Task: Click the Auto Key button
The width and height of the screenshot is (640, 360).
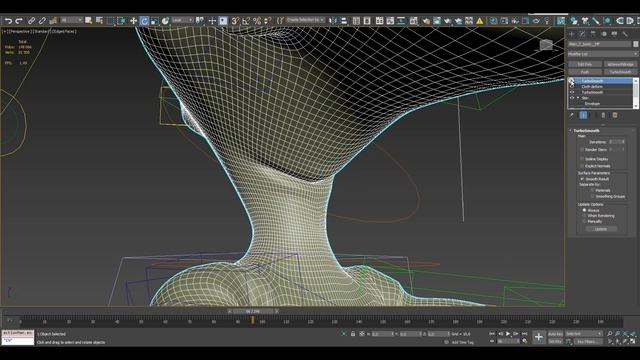Action: coord(555,334)
